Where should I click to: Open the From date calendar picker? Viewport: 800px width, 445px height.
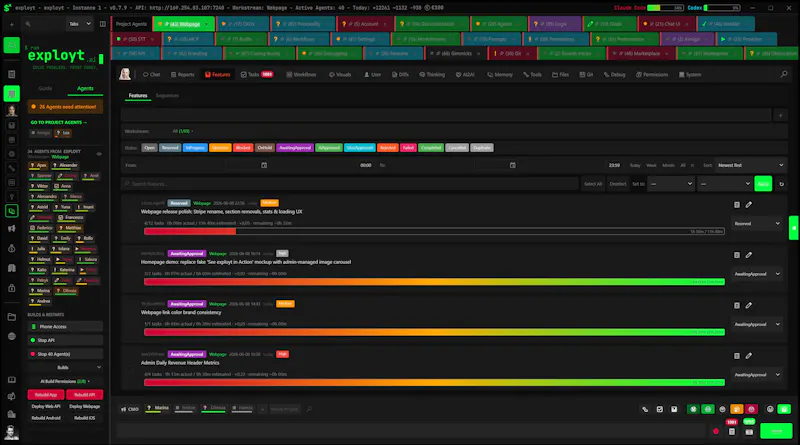coord(264,165)
